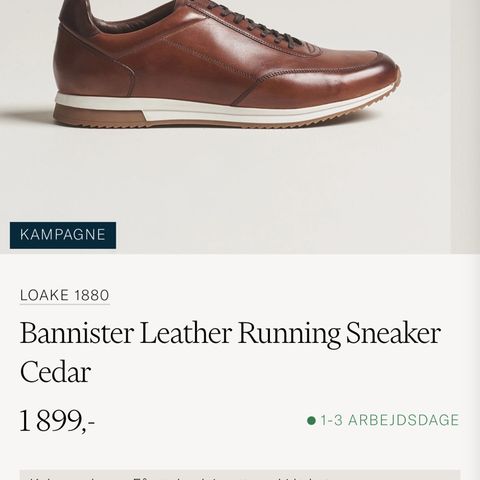Viewport: 480px width, 480px height.
Task: Click the sneaker's white midsole stripe
Action: coord(227,108)
